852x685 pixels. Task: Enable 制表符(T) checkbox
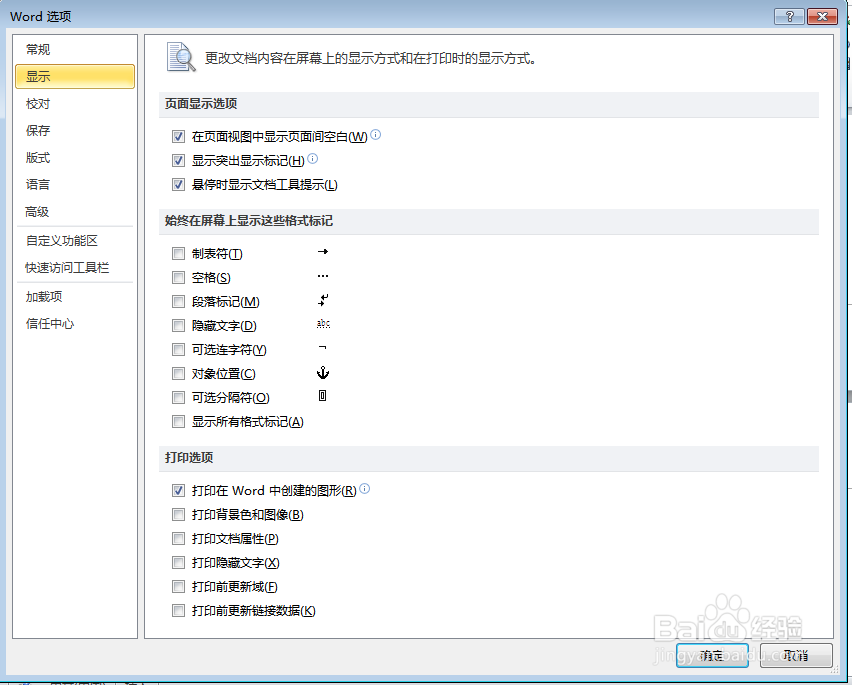[x=178, y=254]
